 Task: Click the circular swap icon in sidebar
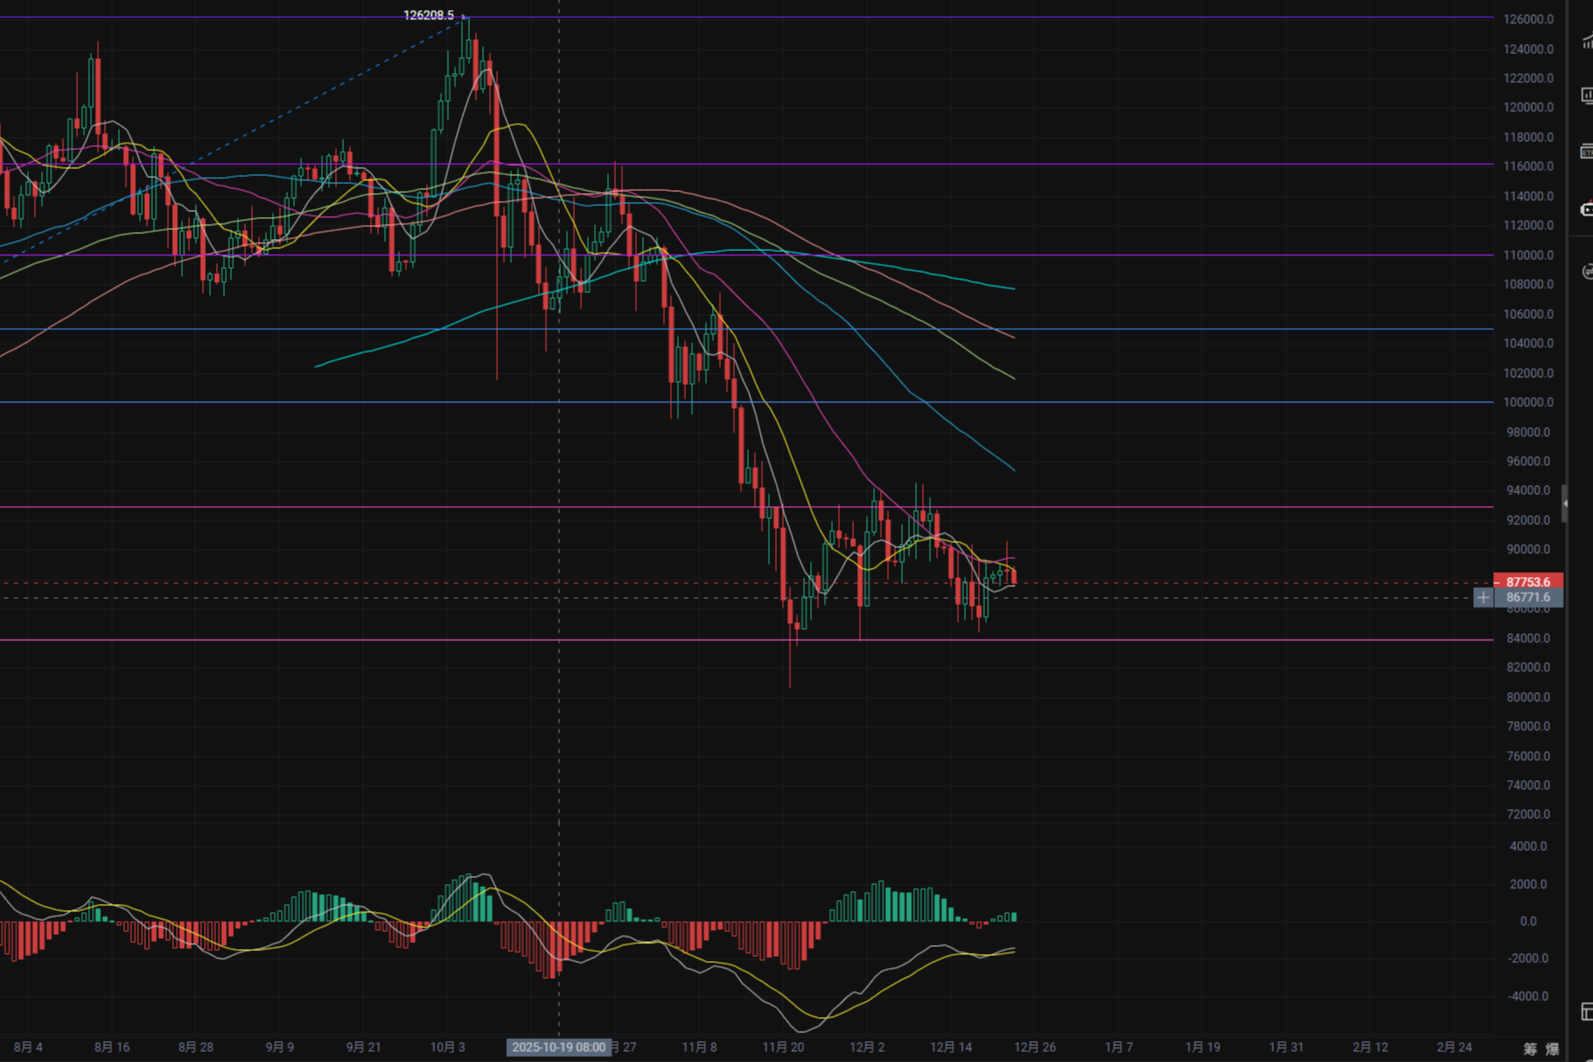tap(1587, 272)
